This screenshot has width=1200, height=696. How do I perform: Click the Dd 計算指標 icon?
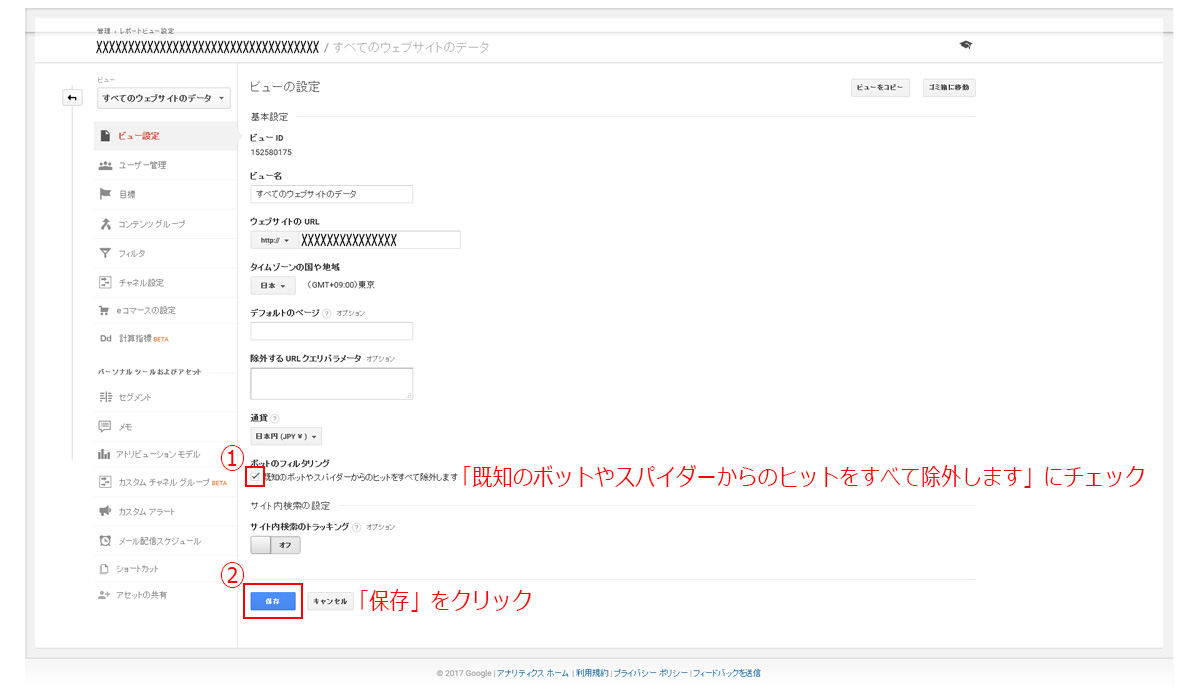105,338
